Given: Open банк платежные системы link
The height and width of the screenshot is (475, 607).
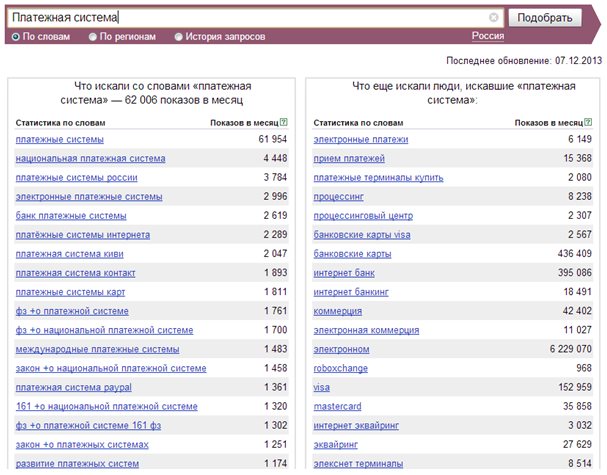Looking at the screenshot, I should pyautogui.click(x=71, y=216).
